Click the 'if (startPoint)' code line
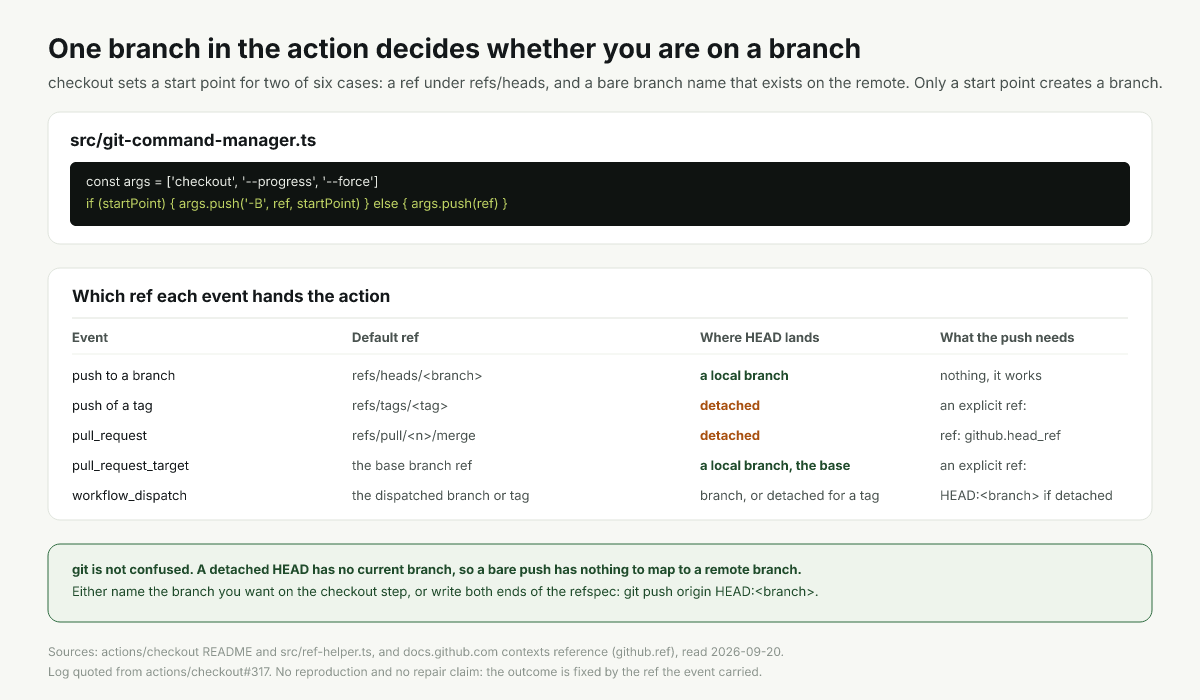This screenshot has width=1200, height=700. (x=297, y=203)
